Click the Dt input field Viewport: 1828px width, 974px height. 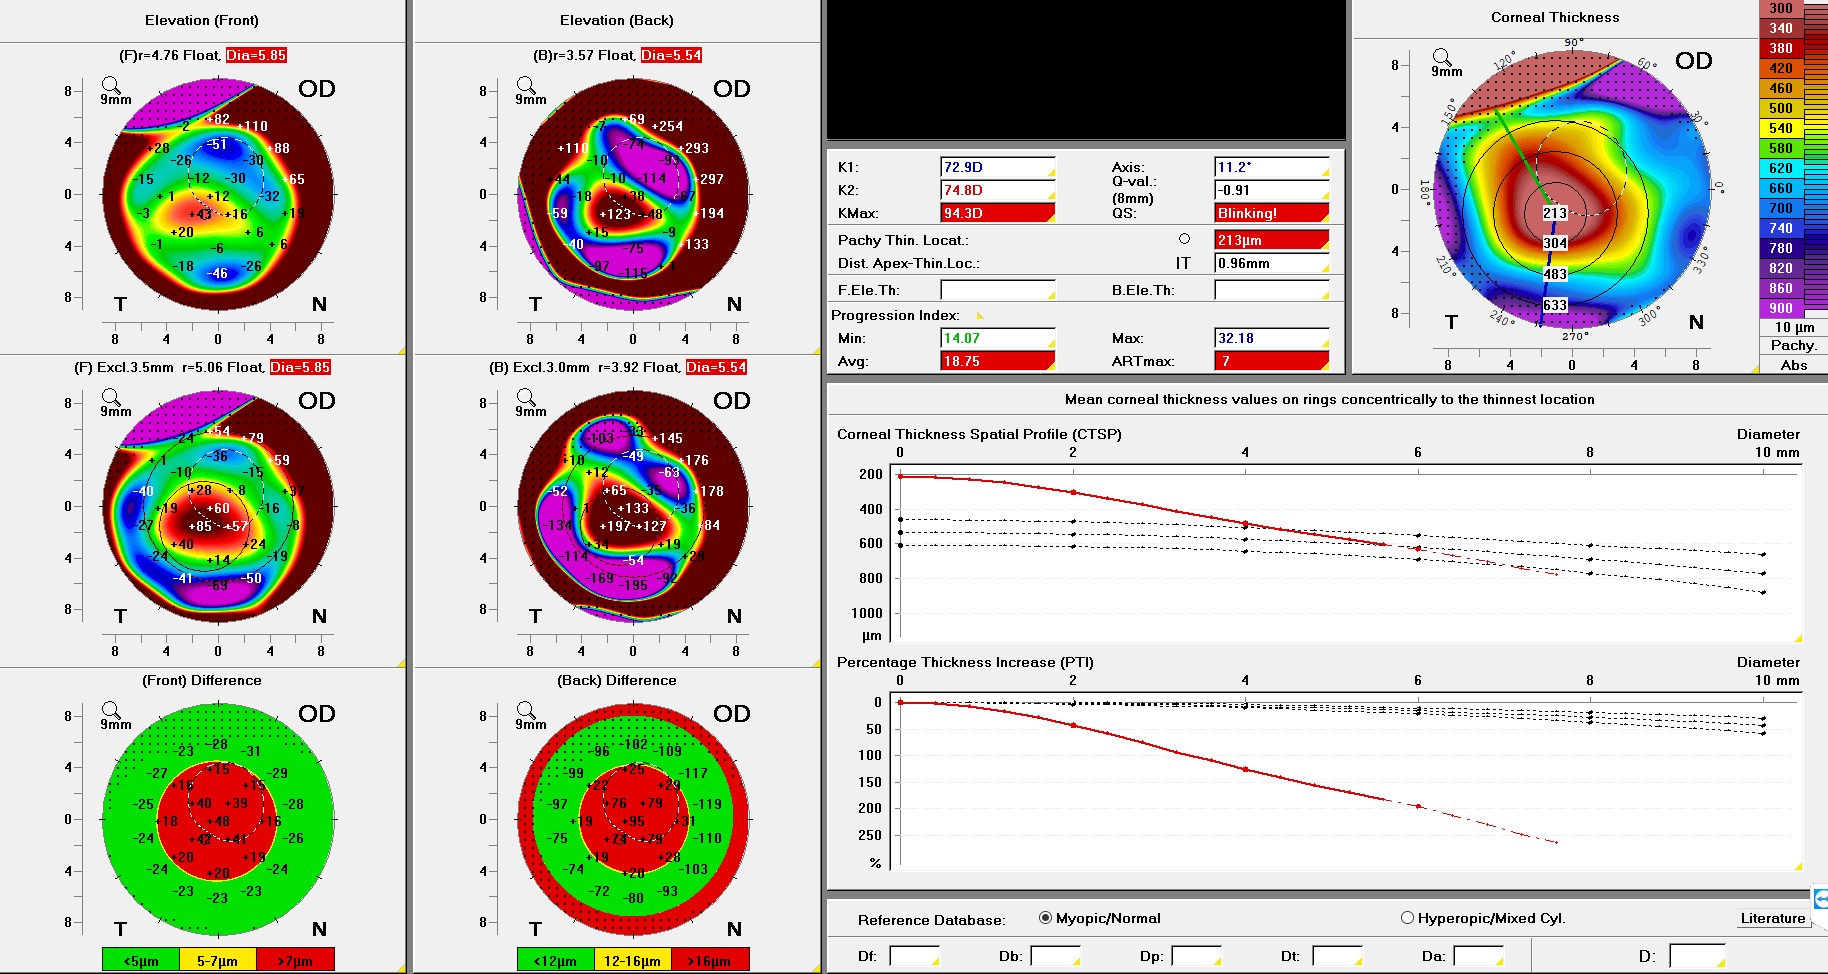[x=1337, y=956]
